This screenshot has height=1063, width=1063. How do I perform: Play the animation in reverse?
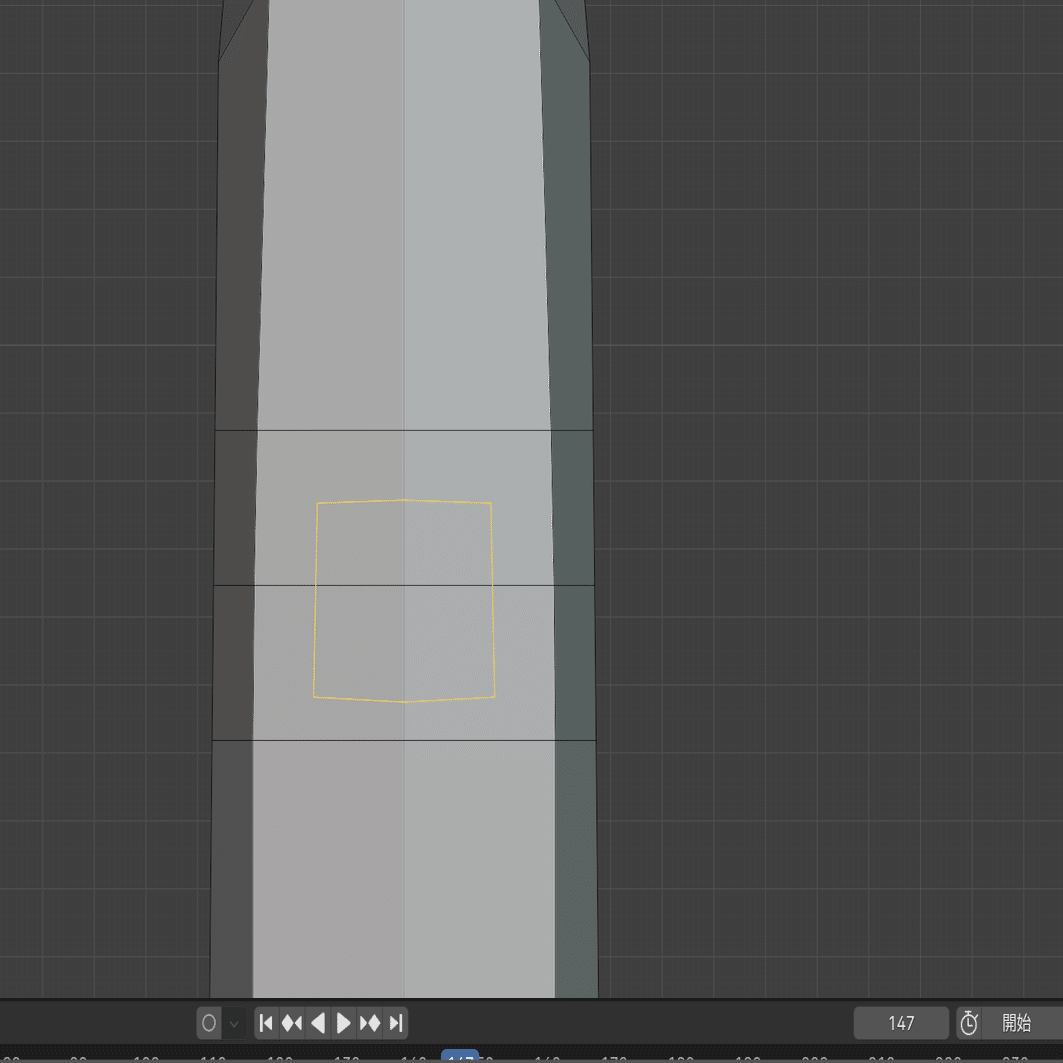(318, 1022)
